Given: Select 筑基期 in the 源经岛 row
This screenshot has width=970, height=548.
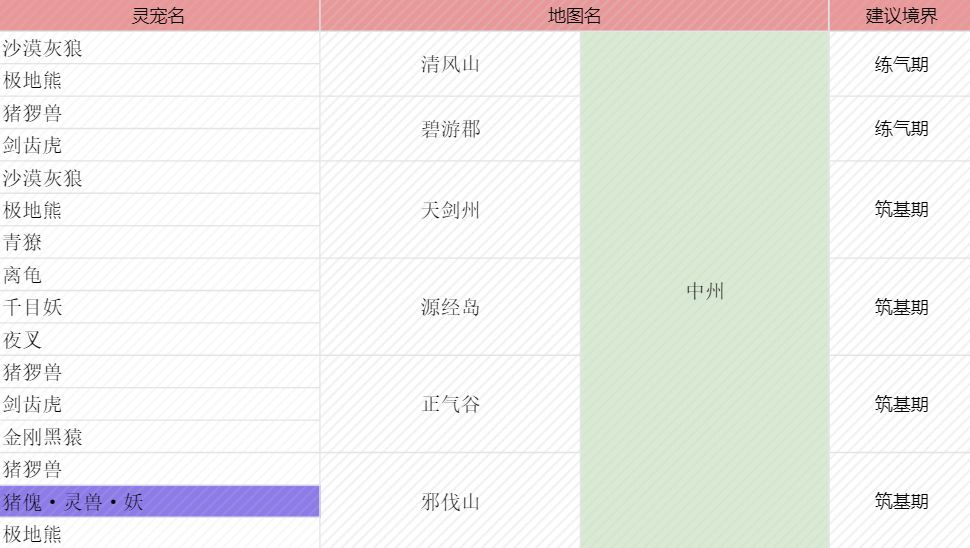Looking at the screenshot, I should tap(900, 307).
